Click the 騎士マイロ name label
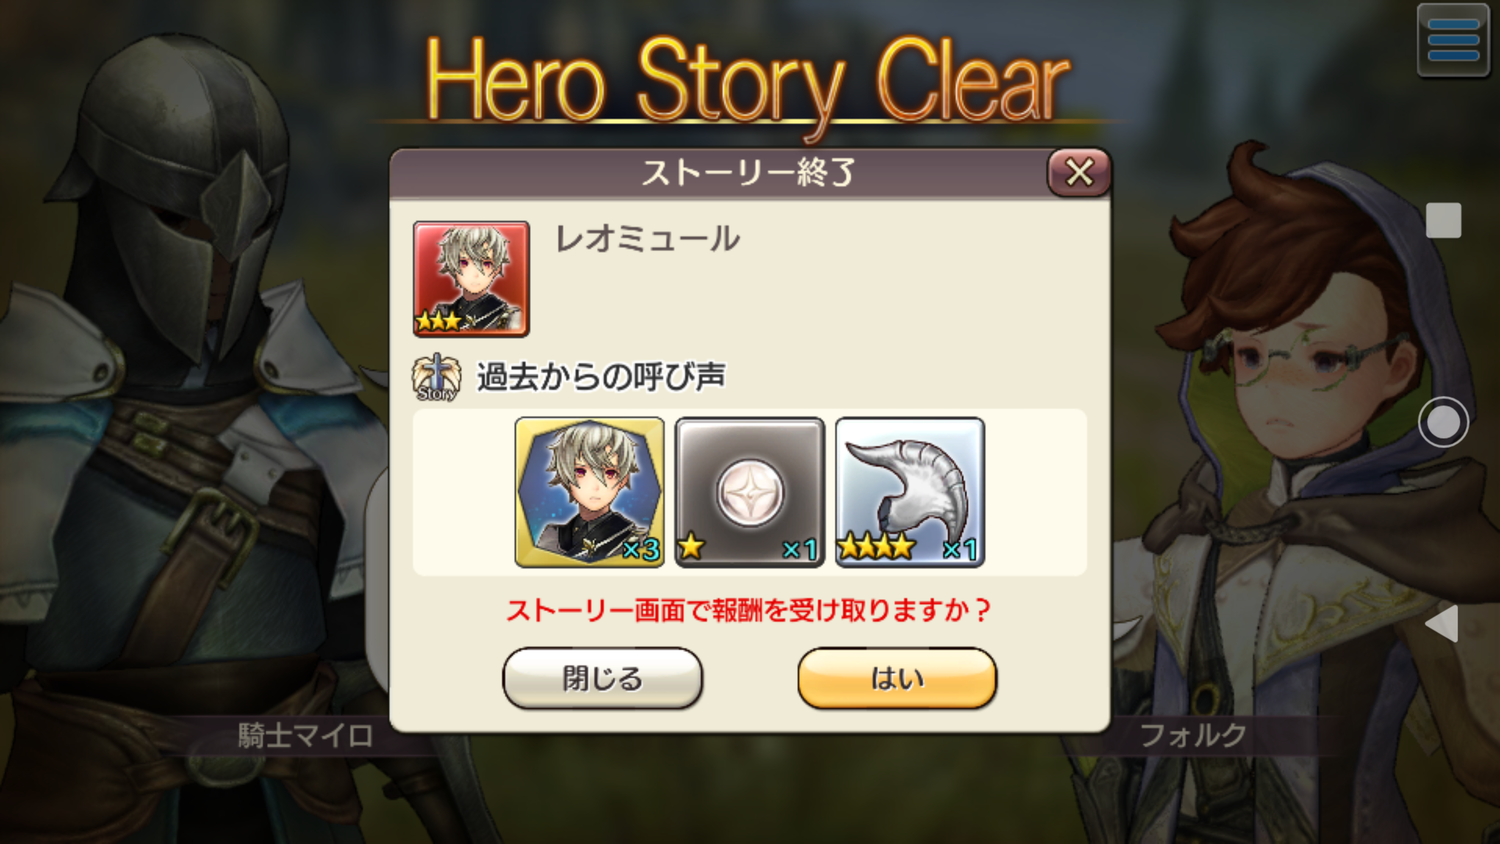The height and width of the screenshot is (844, 1500). 305,735
